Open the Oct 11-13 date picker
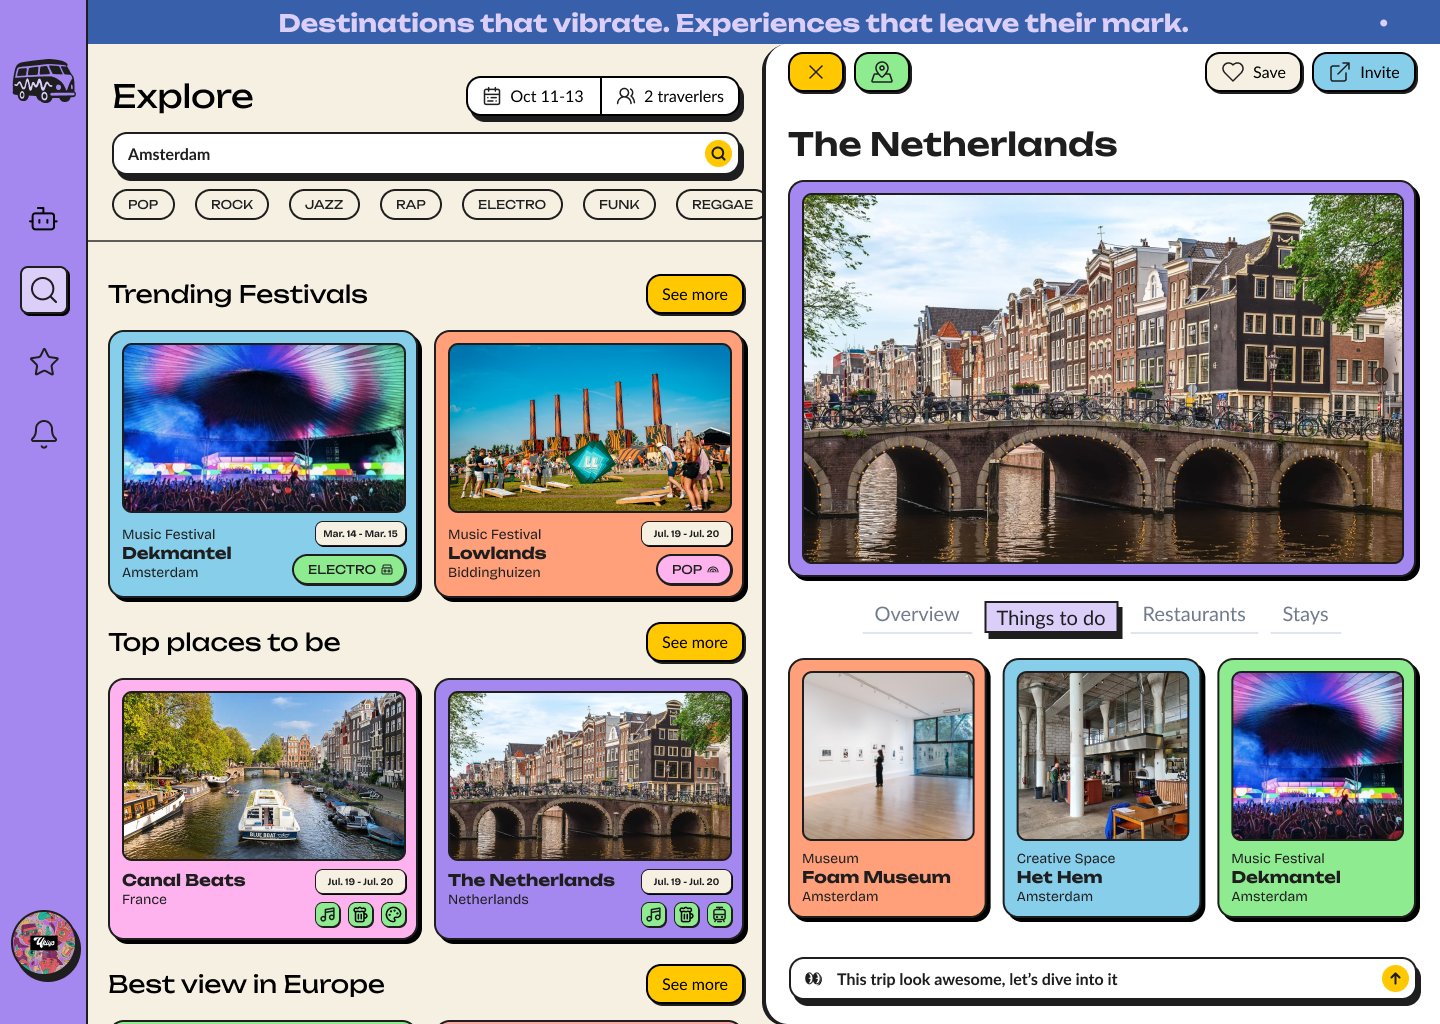The width and height of the screenshot is (1440, 1024). pyautogui.click(x=534, y=96)
